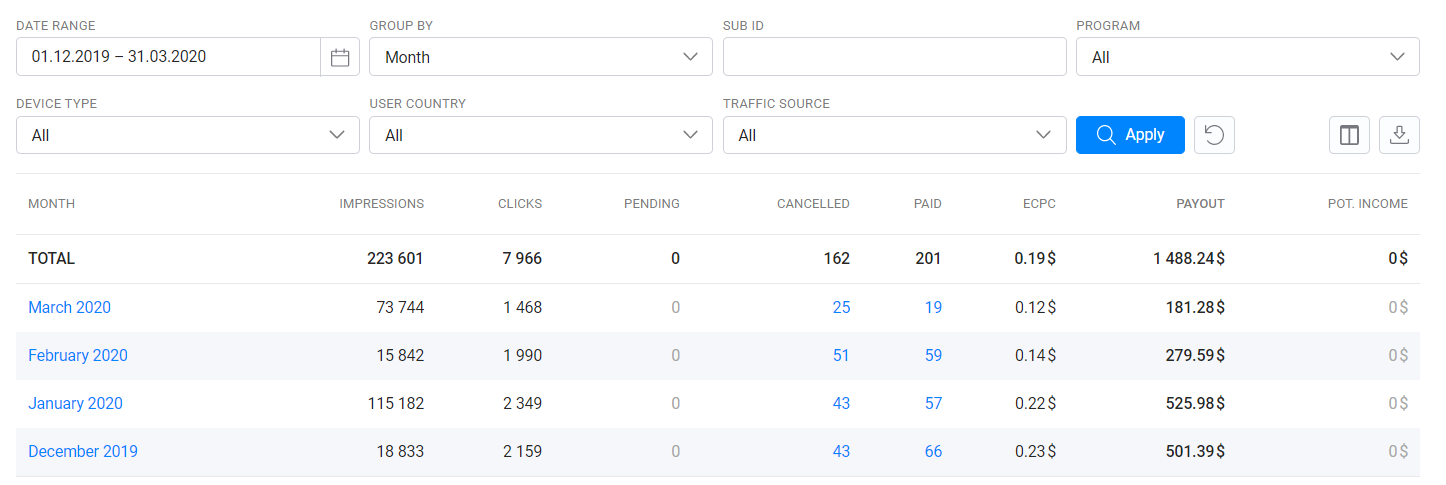Click February 2020 impressions 15 842
This screenshot has width=1446, height=485.
point(398,356)
